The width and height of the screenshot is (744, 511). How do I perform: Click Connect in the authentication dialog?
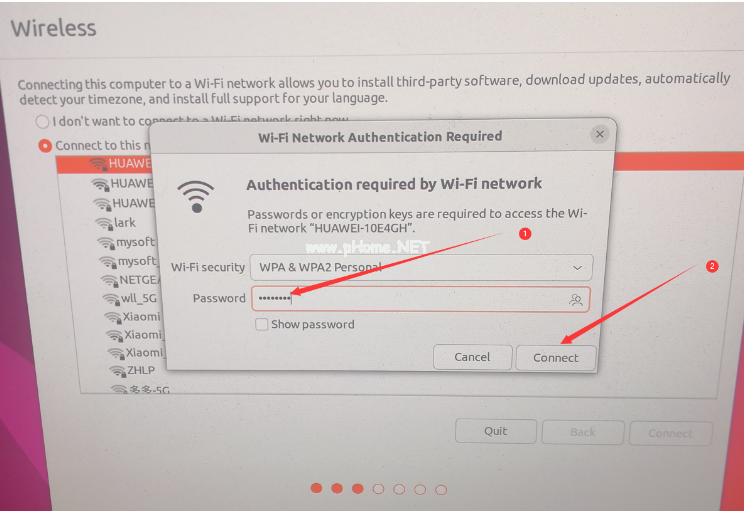pos(556,358)
